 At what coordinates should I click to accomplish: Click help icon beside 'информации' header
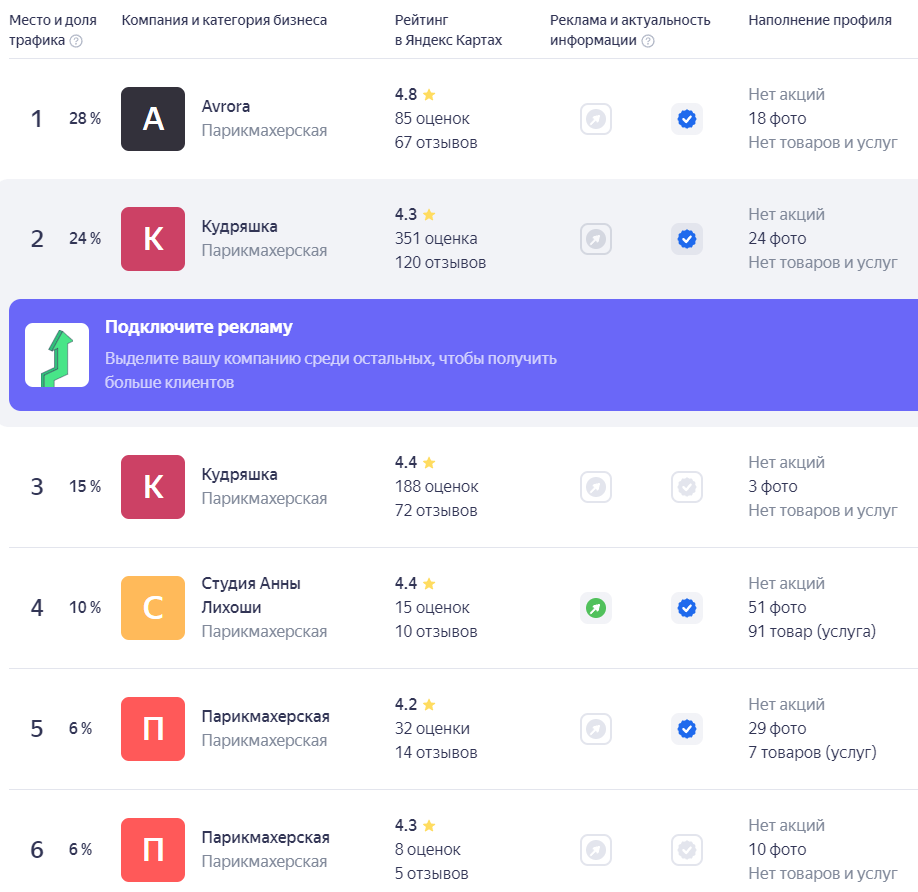pyautogui.click(x=648, y=41)
